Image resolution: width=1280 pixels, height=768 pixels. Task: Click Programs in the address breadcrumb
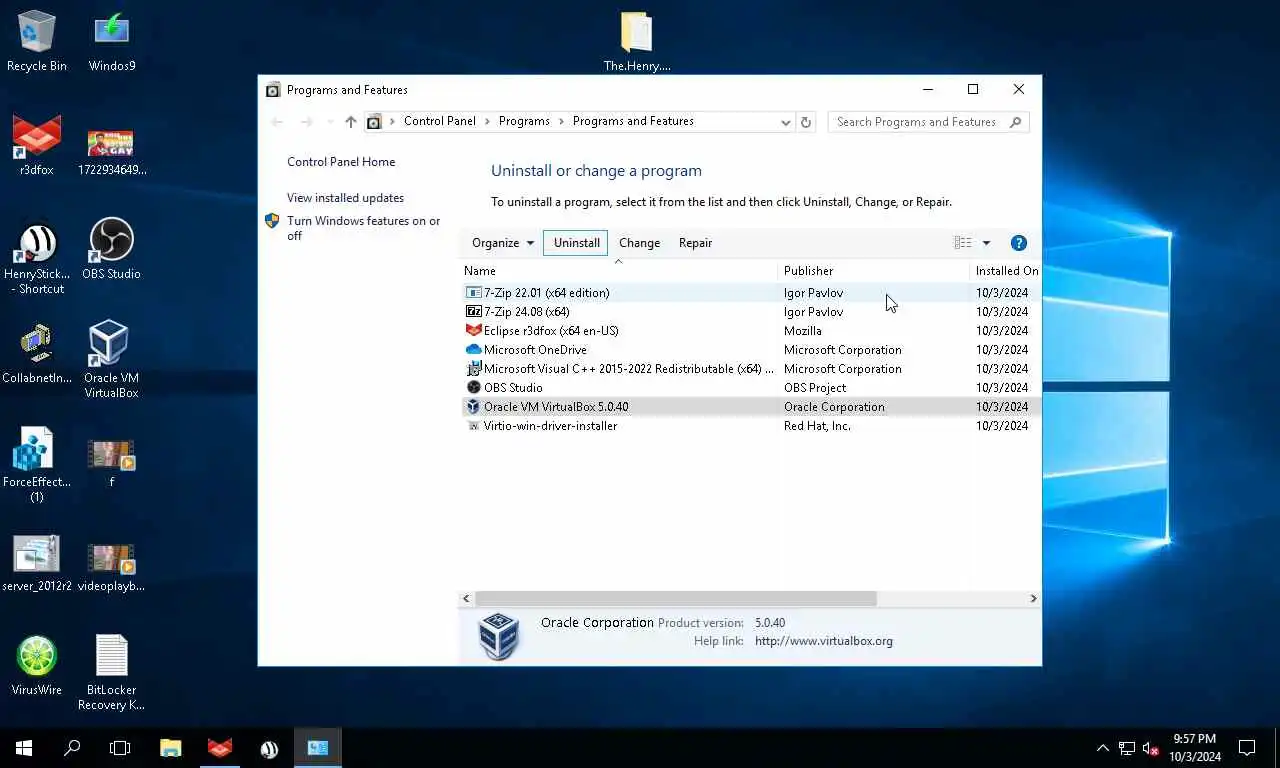524,121
